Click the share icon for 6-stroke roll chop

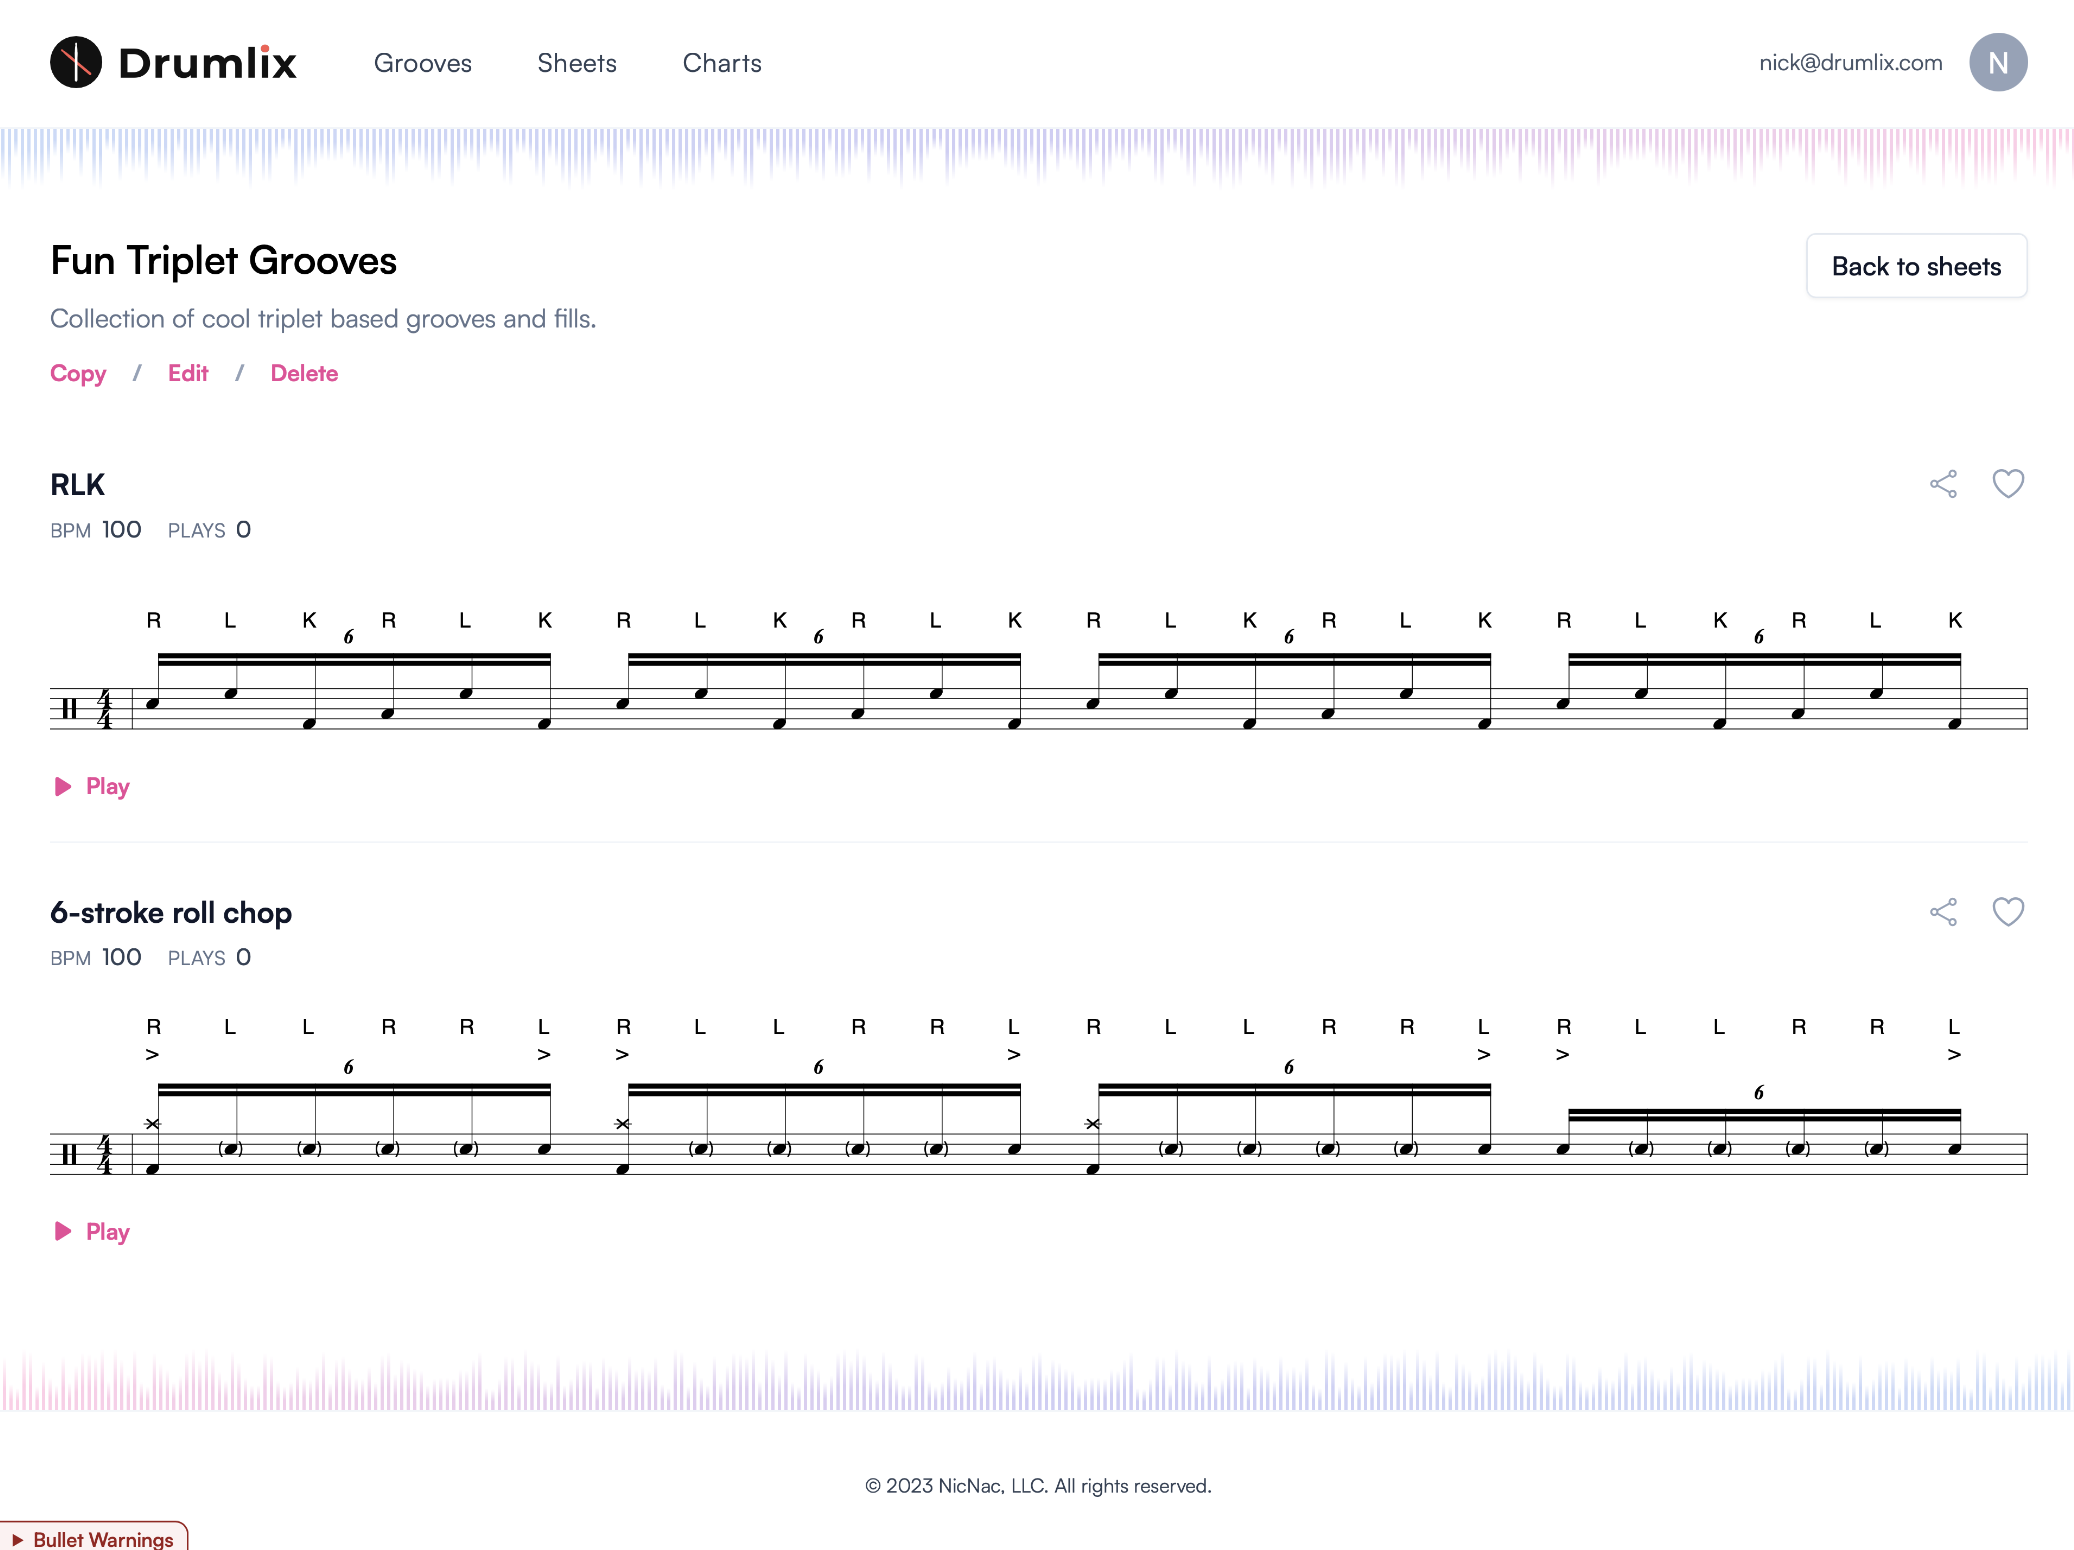(1944, 913)
